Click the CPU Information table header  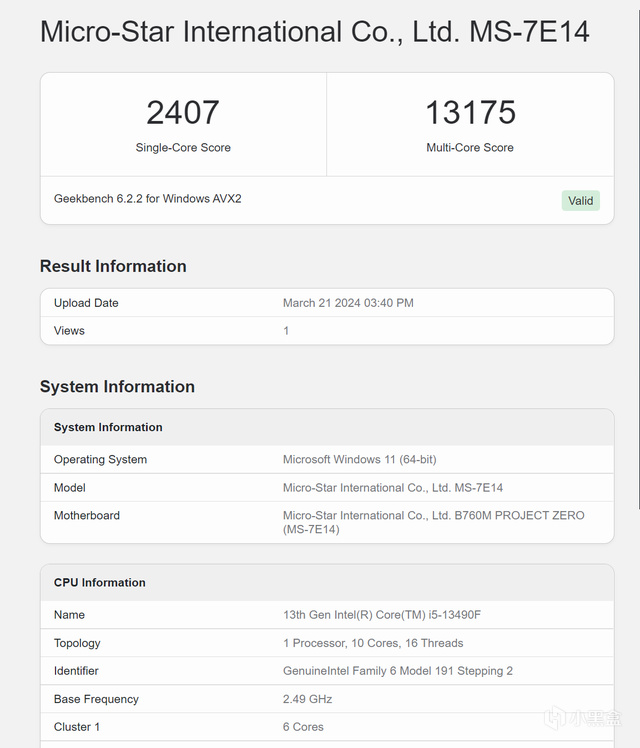pos(100,582)
